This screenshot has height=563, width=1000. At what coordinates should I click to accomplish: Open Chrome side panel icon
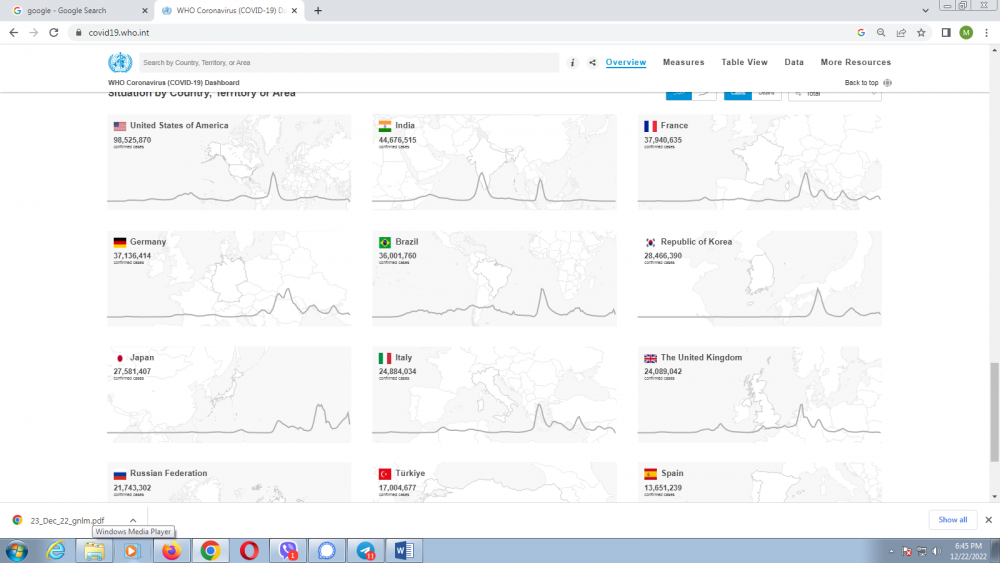[946, 32]
